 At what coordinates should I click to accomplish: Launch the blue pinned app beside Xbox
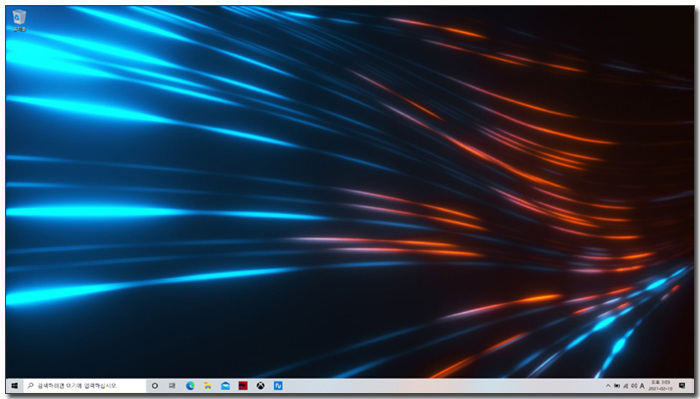[x=278, y=386]
